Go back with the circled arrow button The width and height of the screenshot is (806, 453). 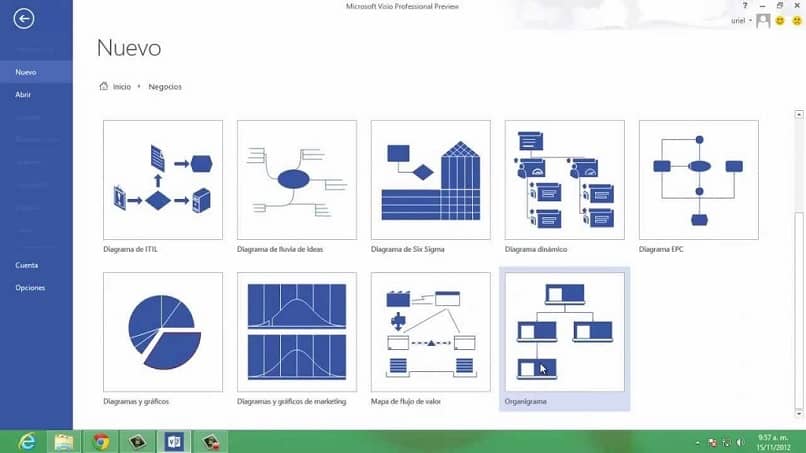click(x=24, y=19)
